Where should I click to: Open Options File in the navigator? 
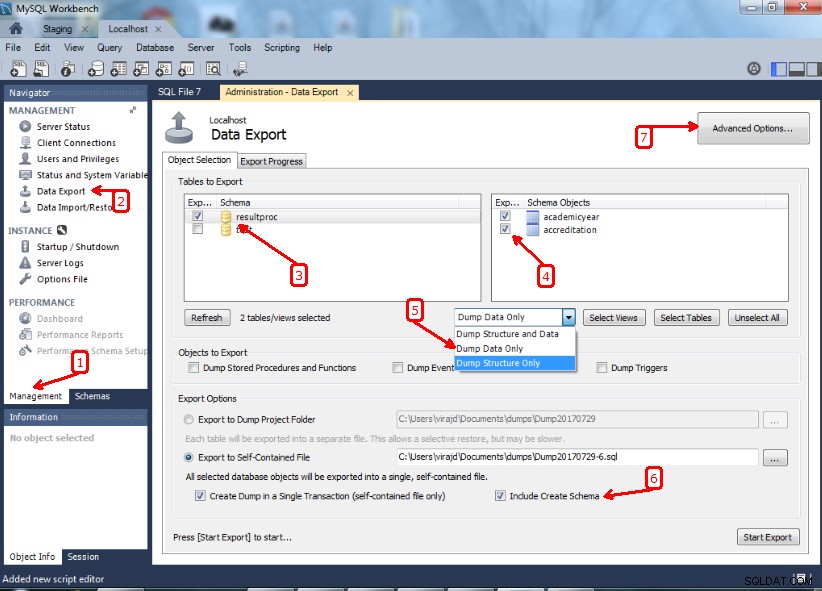point(62,280)
